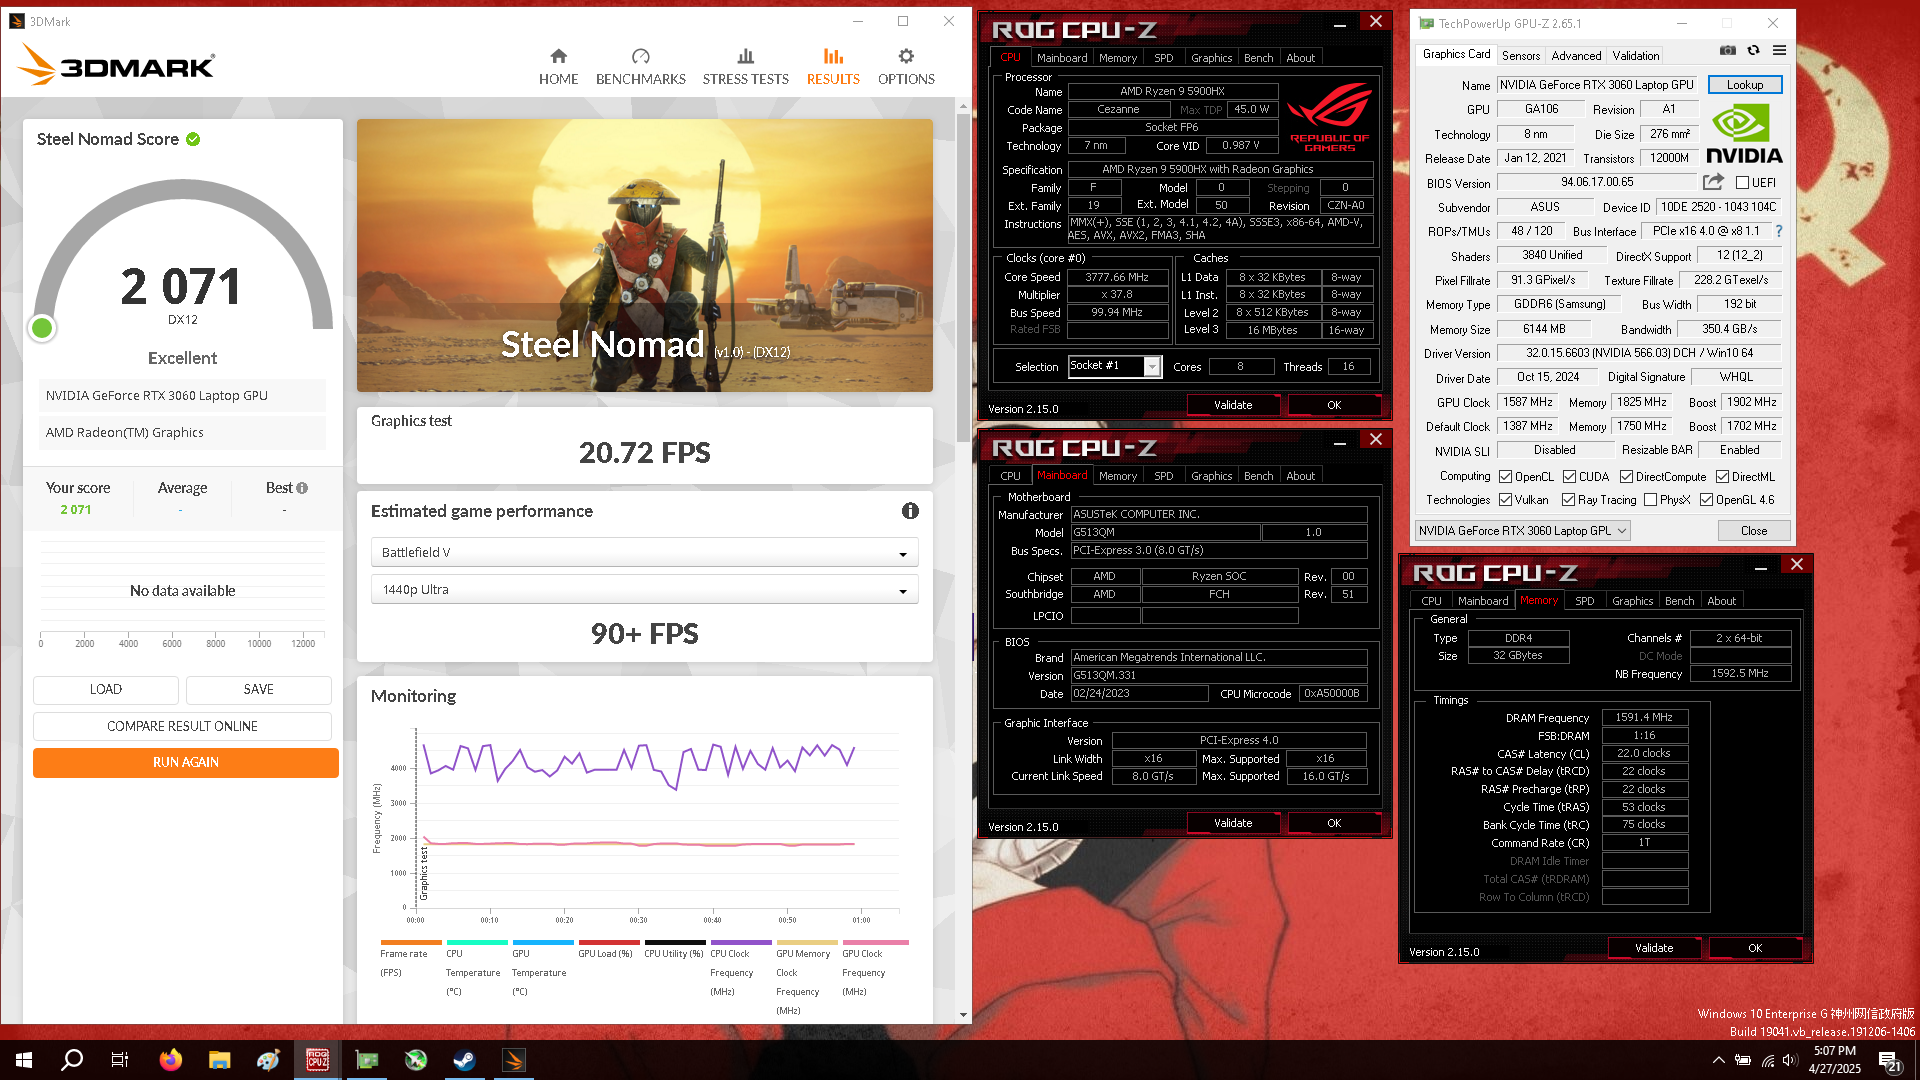Toggle the PhysX checkbox
Viewport: 1920px width, 1080px height.
[x=1651, y=500]
